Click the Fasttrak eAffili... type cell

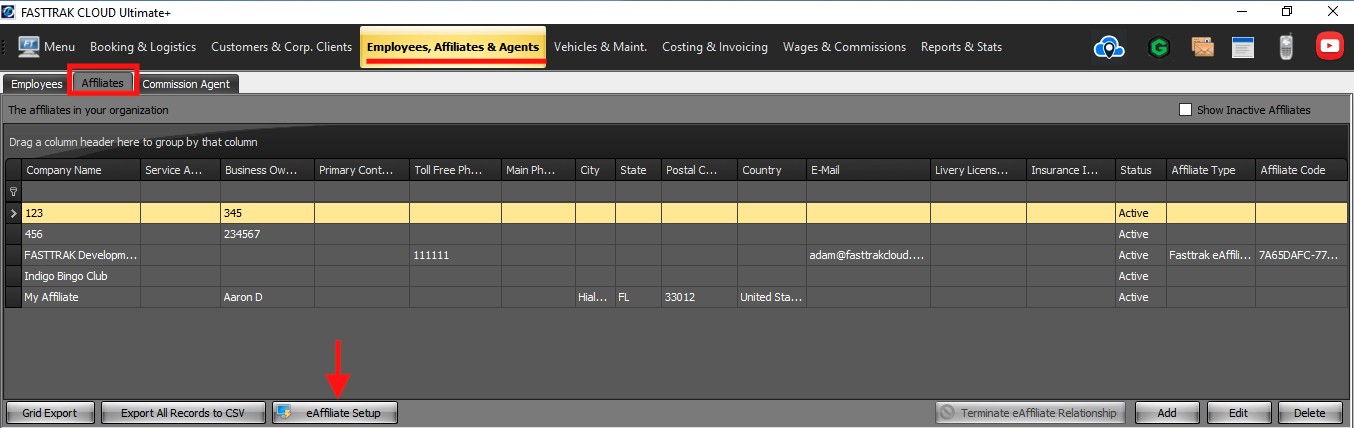1210,255
